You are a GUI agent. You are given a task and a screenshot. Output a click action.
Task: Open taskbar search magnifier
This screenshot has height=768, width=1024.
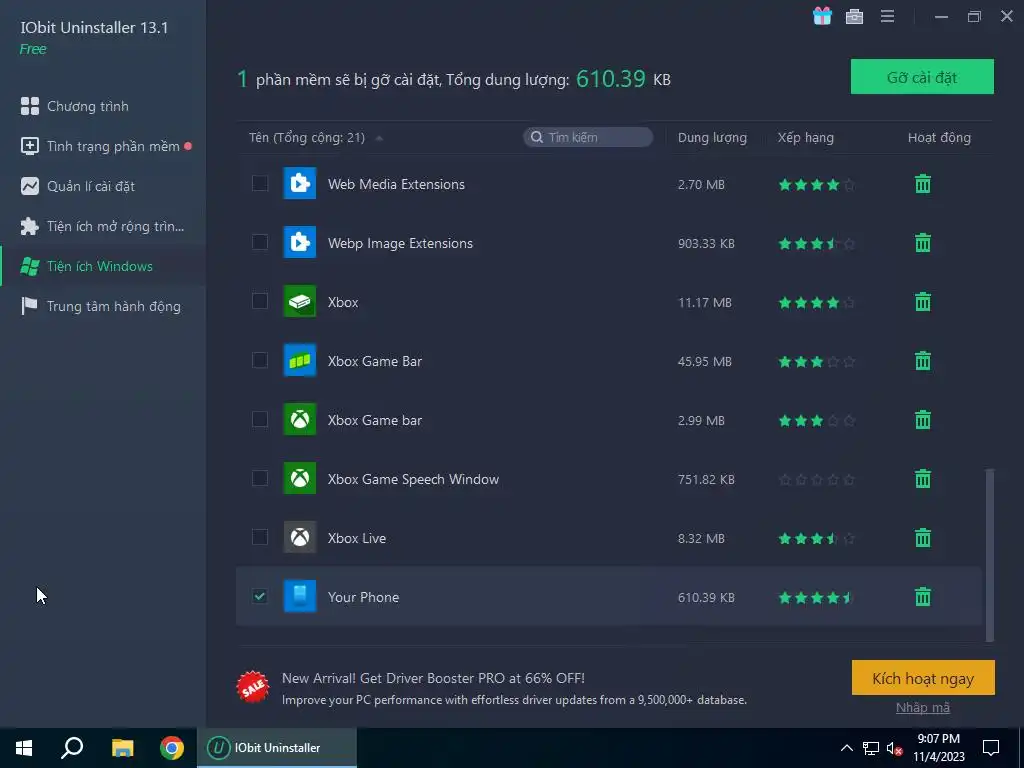click(72, 748)
